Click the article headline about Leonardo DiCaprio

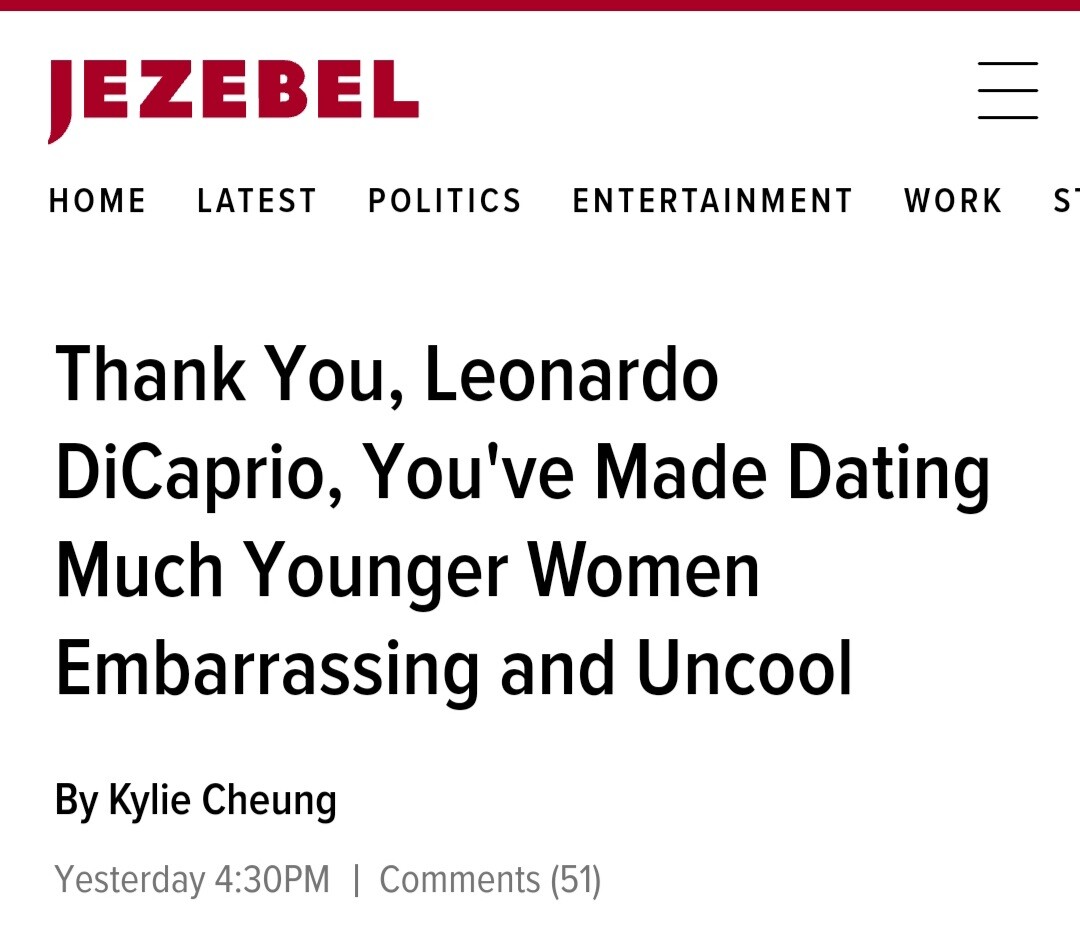tap(523, 522)
